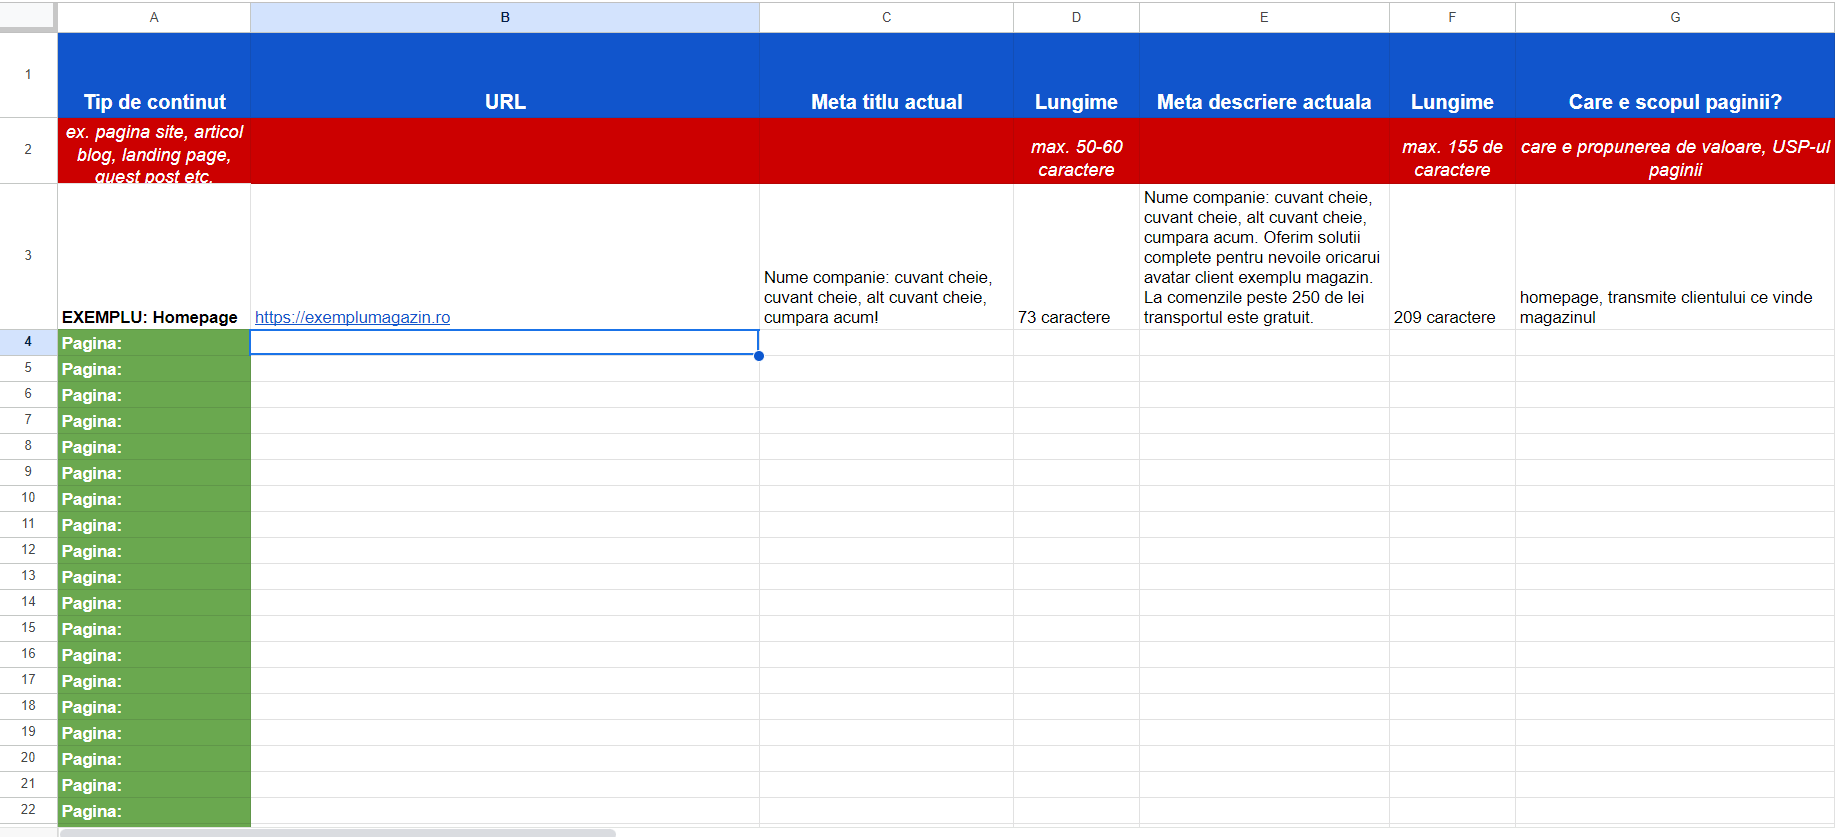Viewport: 1835px width, 837px height.
Task: Select row 4 header
Action: pyautogui.click(x=28, y=342)
